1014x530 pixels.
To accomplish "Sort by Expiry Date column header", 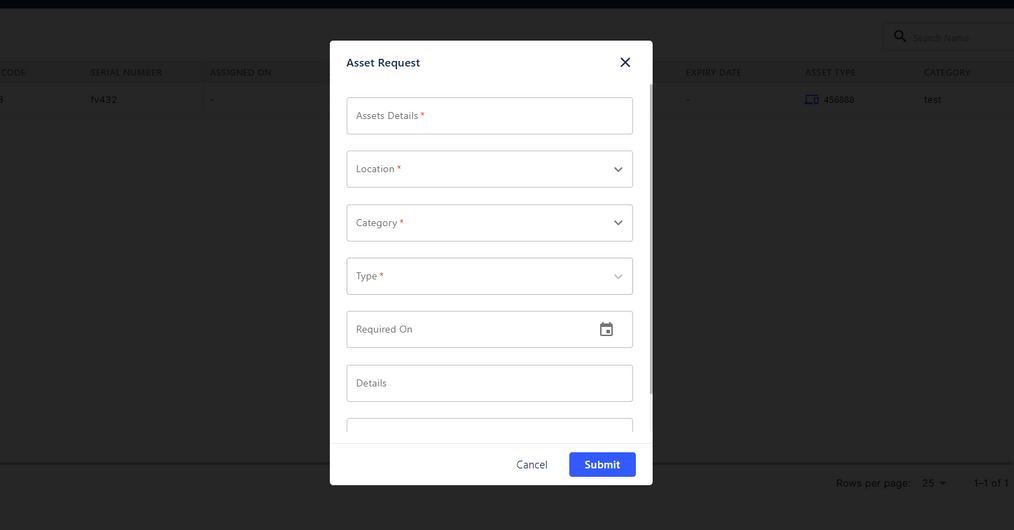I will (713, 73).
